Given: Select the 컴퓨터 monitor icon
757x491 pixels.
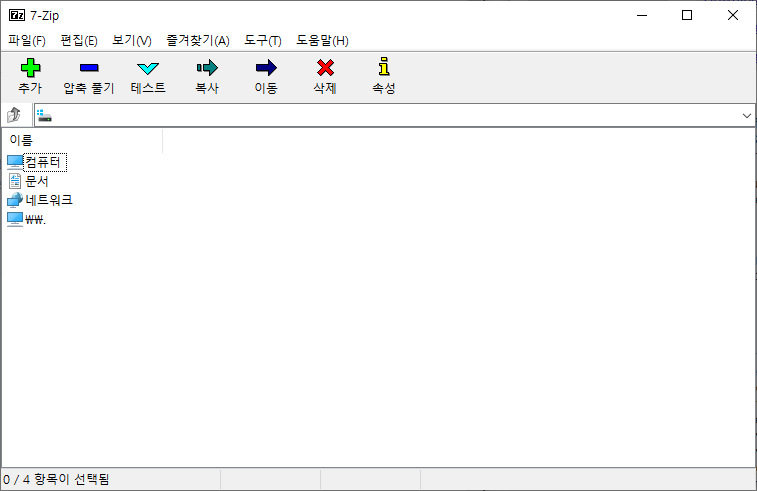Looking at the screenshot, I should pos(15,162).
